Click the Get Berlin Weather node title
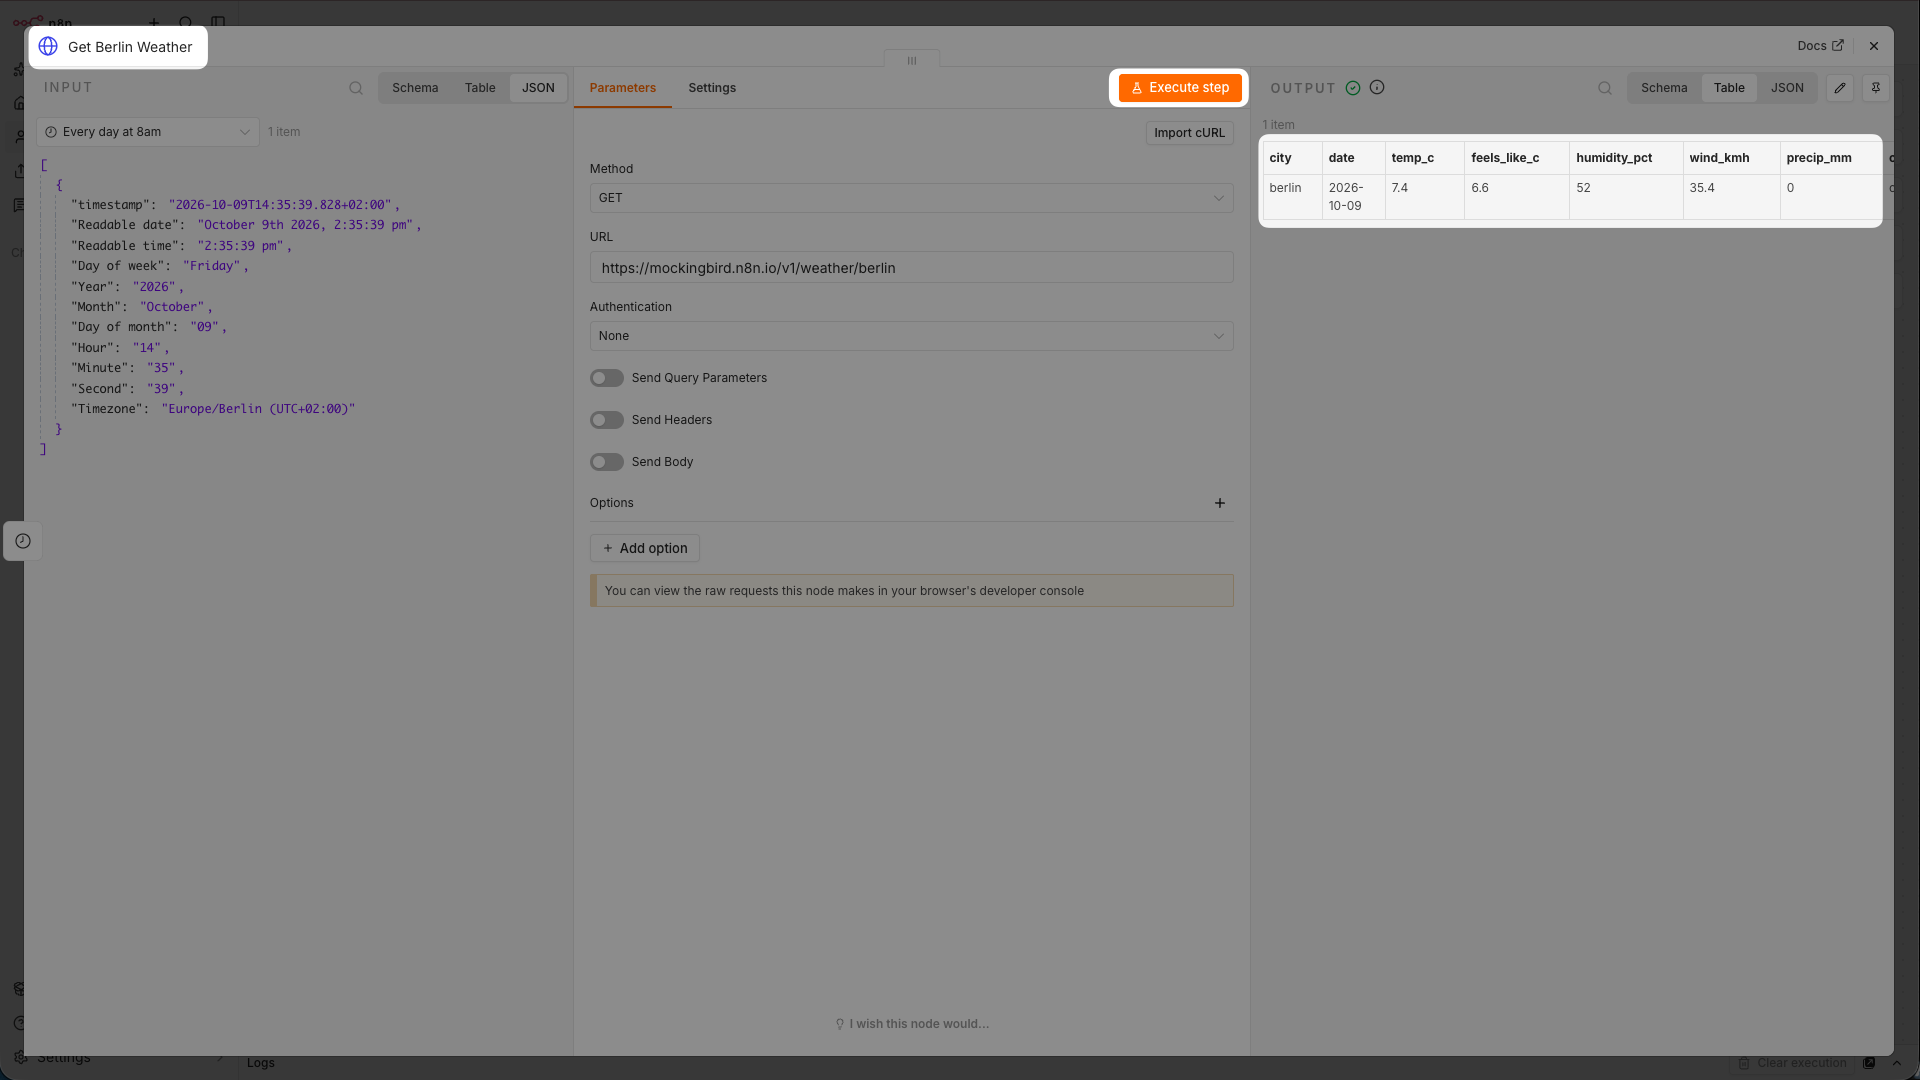Screen dimensions: 1920x1080 pyautogui.click(x=130, y=47)
